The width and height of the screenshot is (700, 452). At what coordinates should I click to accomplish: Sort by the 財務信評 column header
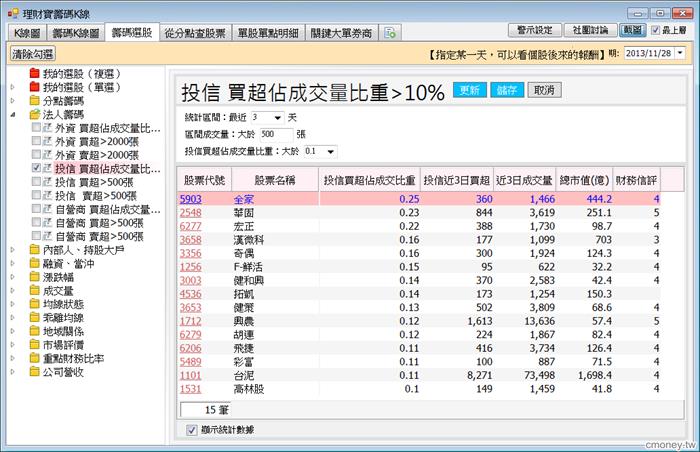tap(636, 180)
